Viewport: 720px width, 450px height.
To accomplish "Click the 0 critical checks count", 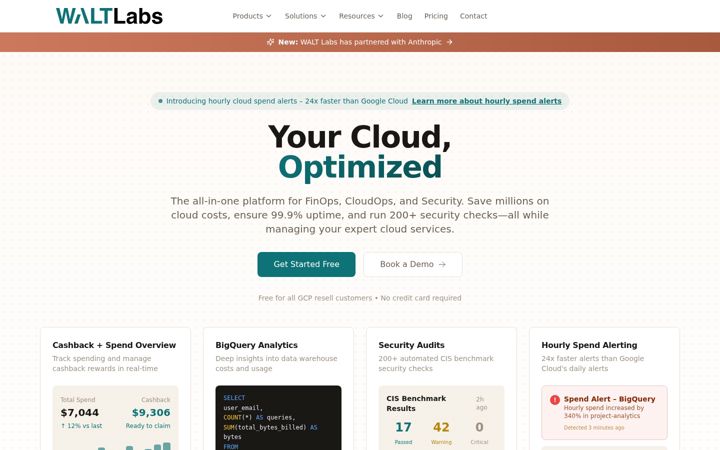I will pyautogui.click(x=479, y=427).
